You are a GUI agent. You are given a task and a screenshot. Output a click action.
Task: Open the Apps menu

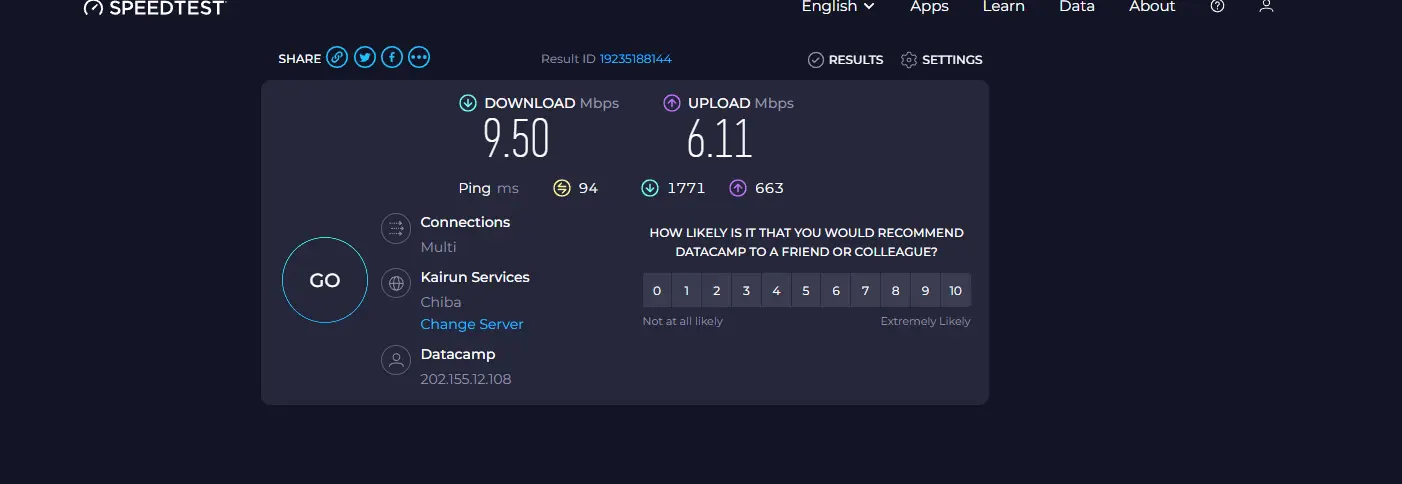point(929,6)
